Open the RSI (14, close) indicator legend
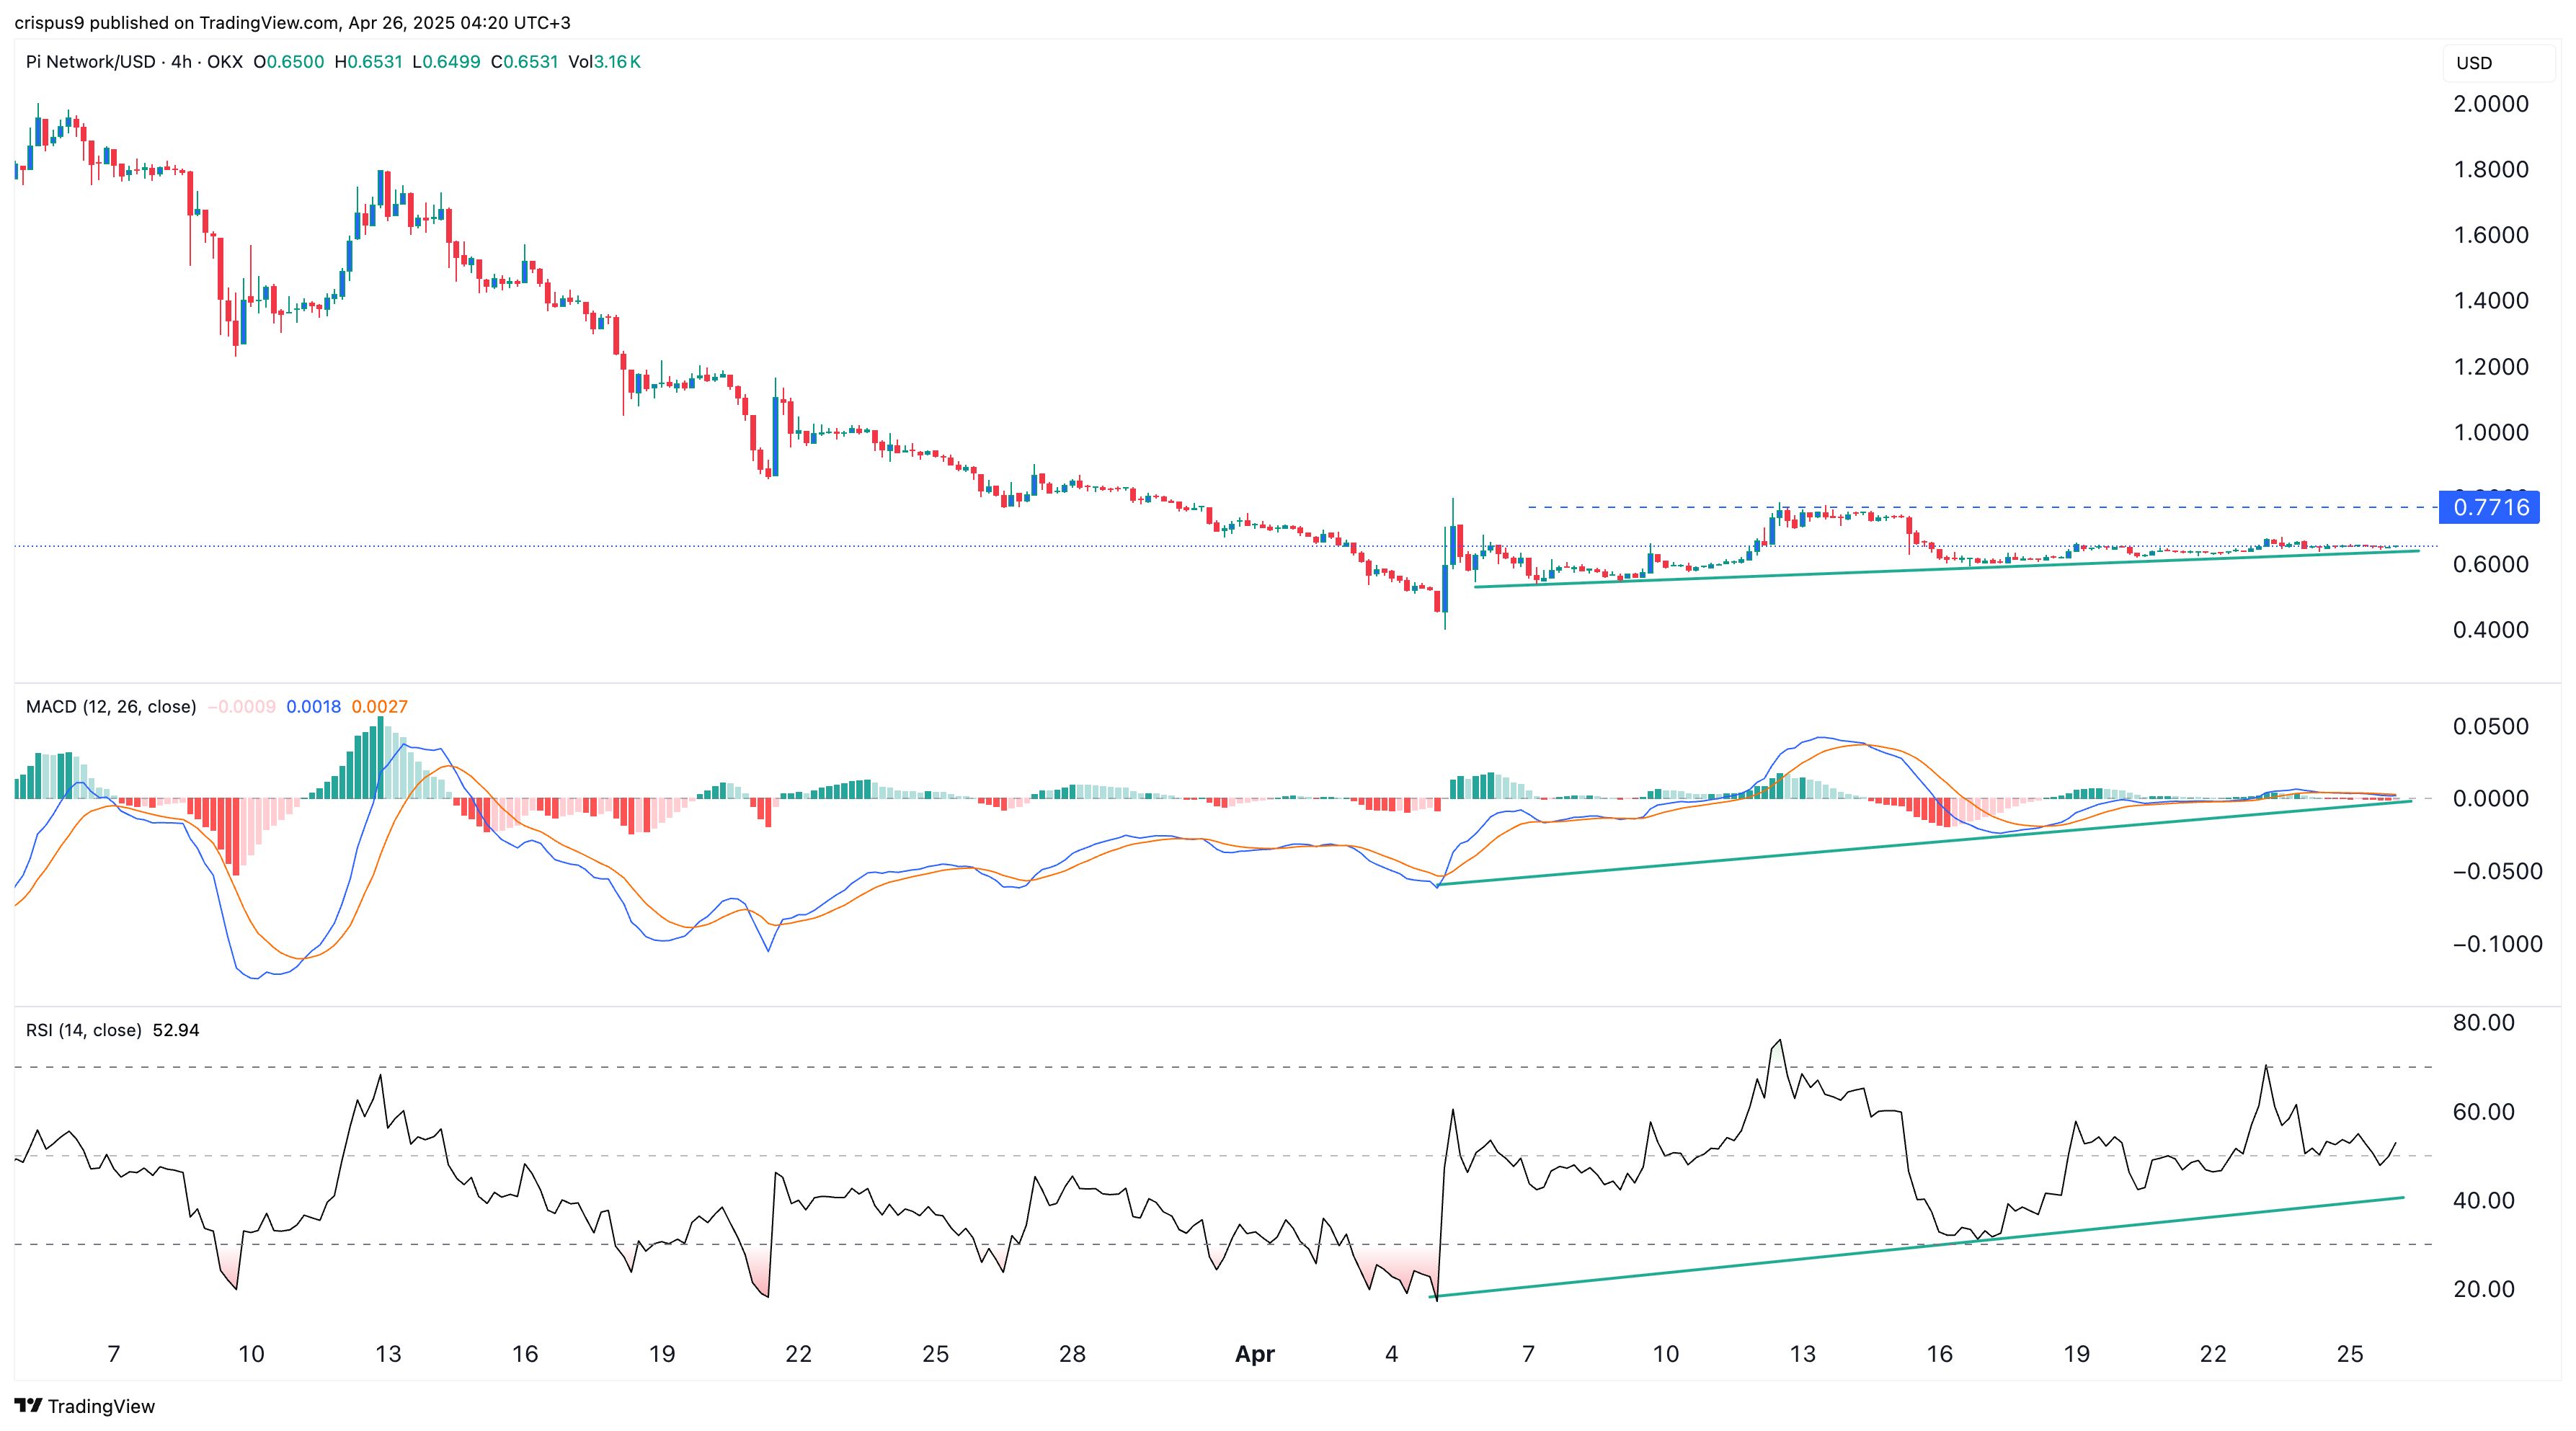The height and width of the screenshot is (1431, 2576). pos(83,1030)
